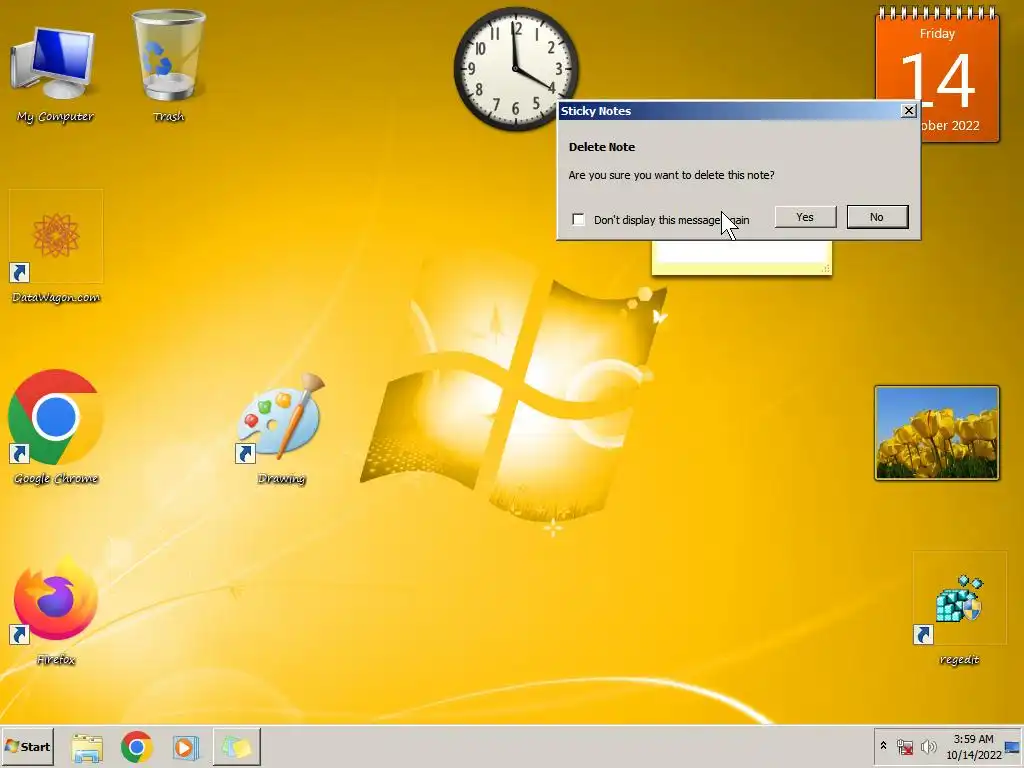The height and width of the screenshot is (768, 1024).
Task: Click the network status tray icon
Action: pyautogui.click(x=905, y=746)
